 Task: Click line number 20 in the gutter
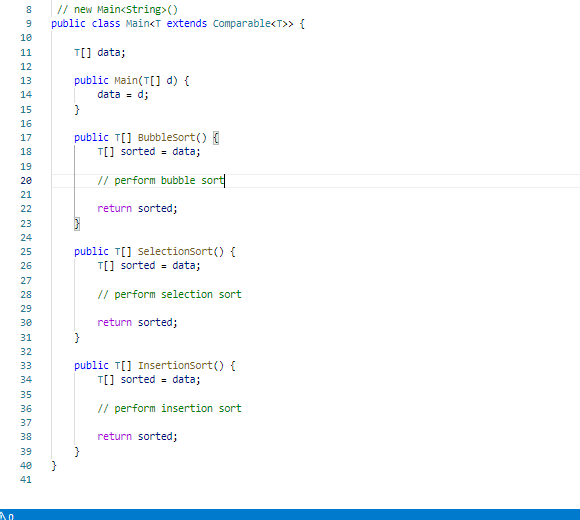point(26,180)
